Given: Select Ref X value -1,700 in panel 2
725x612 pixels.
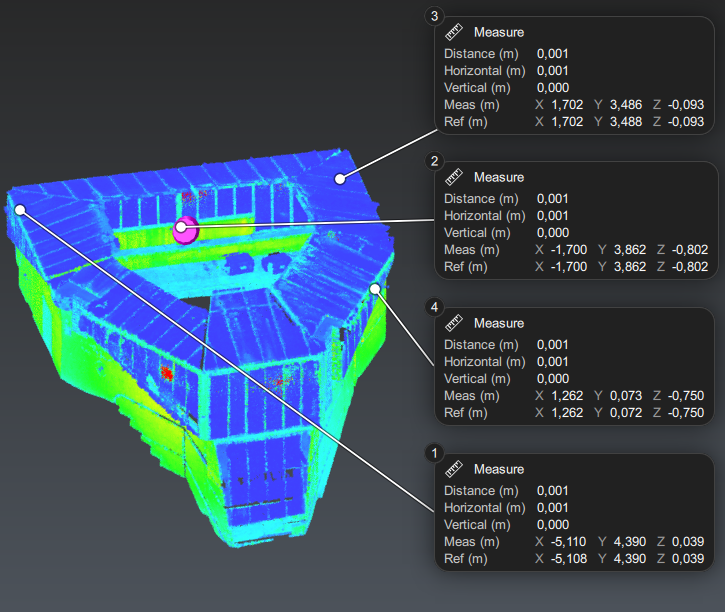Looking at the screenshot, I should [566, 267].
